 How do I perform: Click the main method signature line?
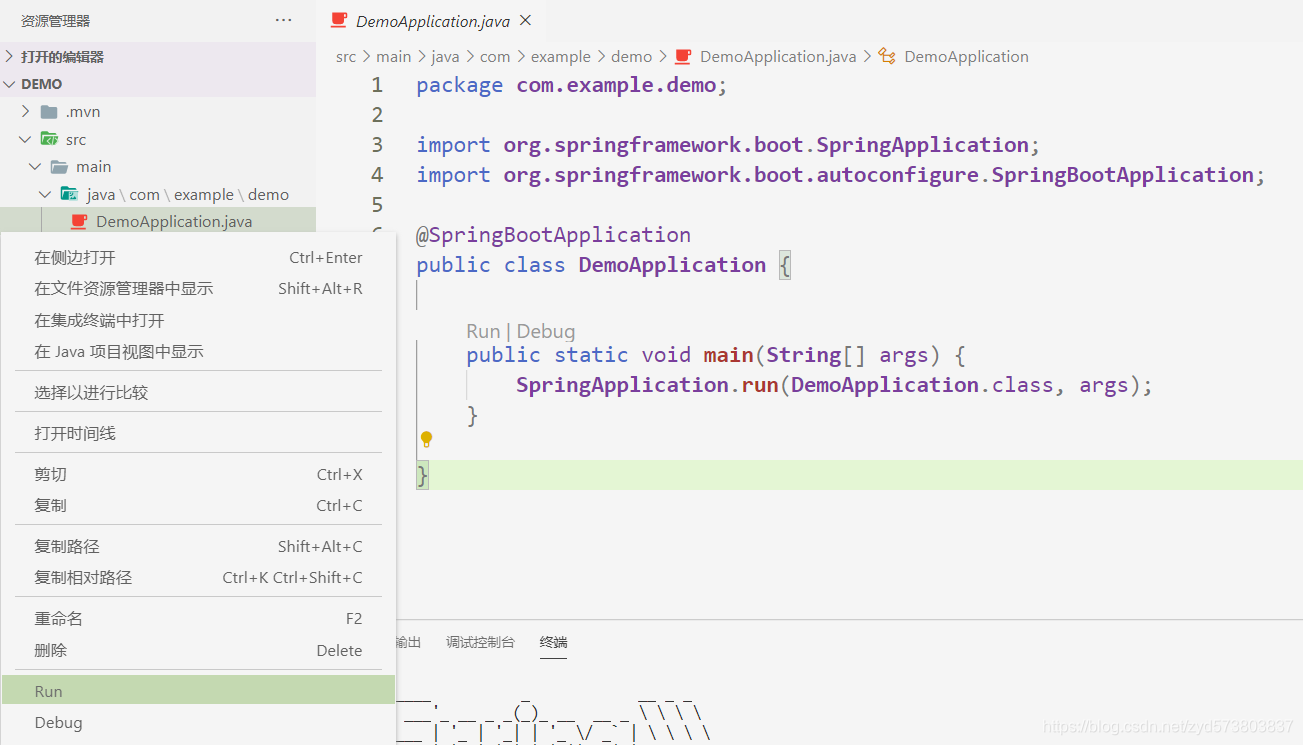pos(716,355)
